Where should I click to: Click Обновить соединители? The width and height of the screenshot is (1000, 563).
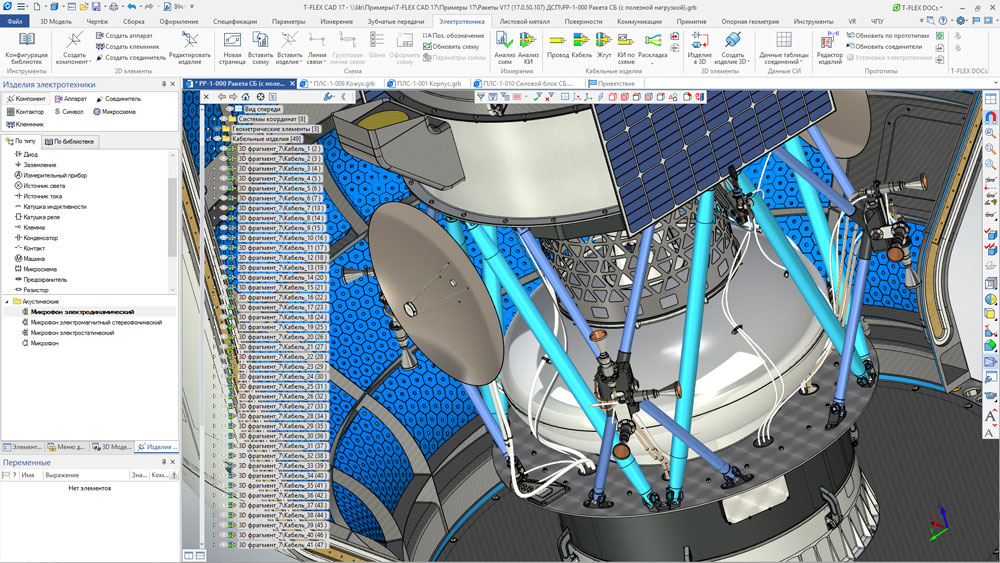click(x=884, y=47)
